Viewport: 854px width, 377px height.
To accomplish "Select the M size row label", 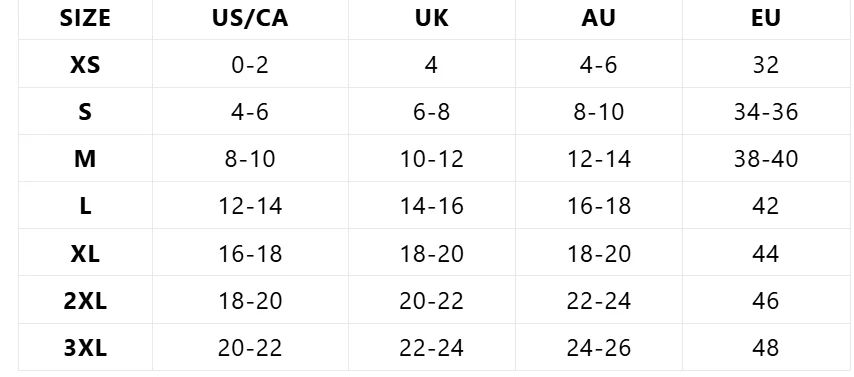I will 85,159.
